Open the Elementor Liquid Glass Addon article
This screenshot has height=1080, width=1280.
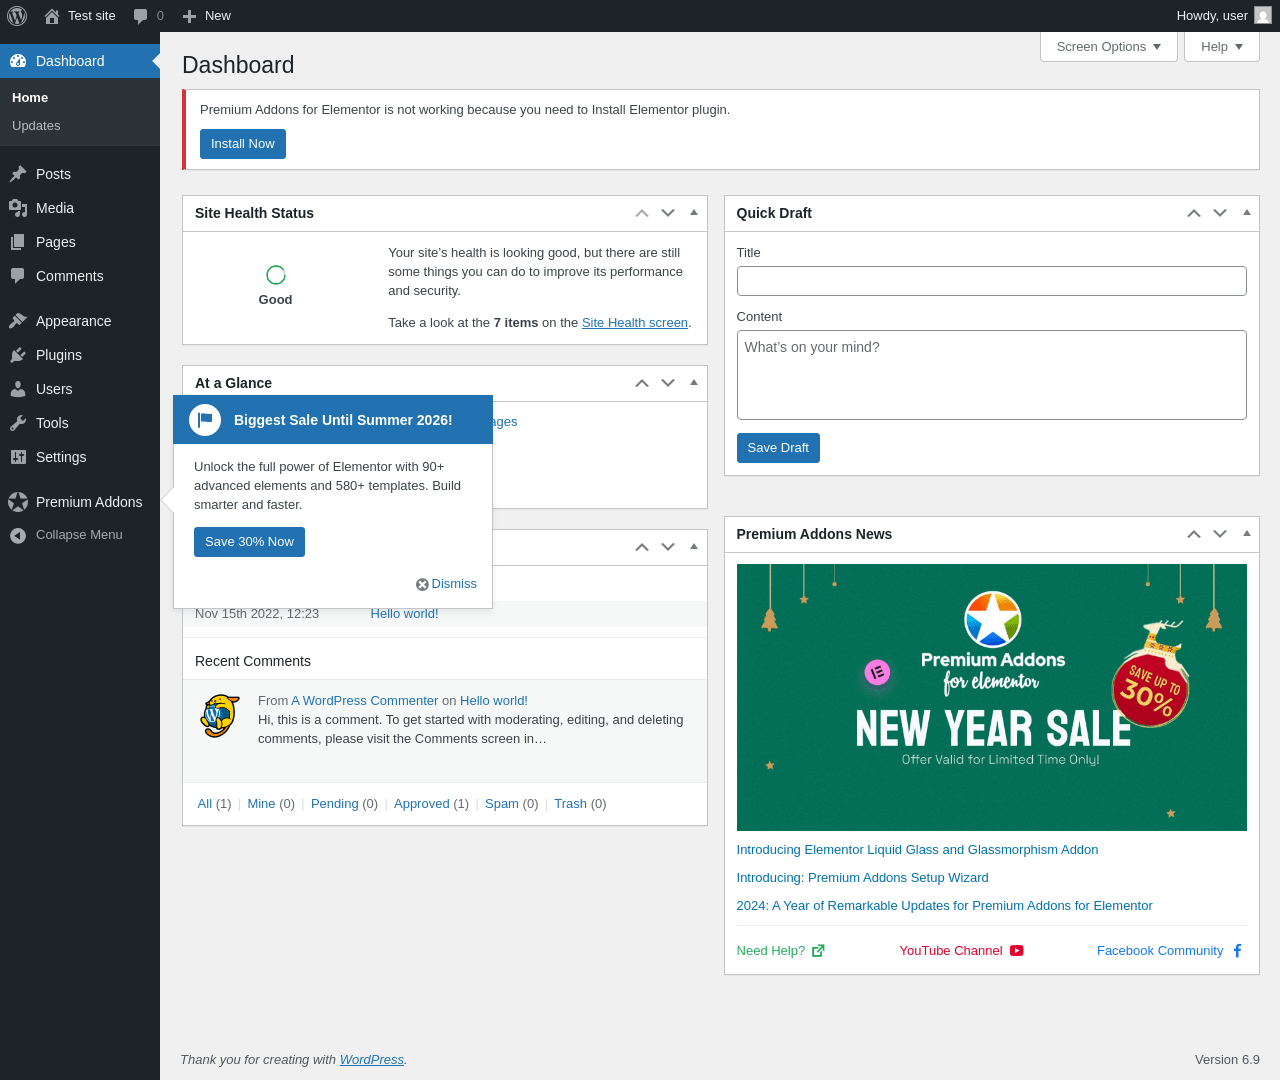(x=917, y=850)
